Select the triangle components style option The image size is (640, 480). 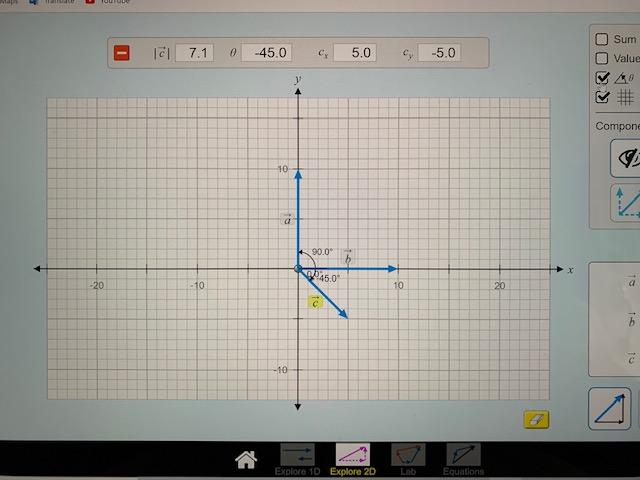pos(626,202)
